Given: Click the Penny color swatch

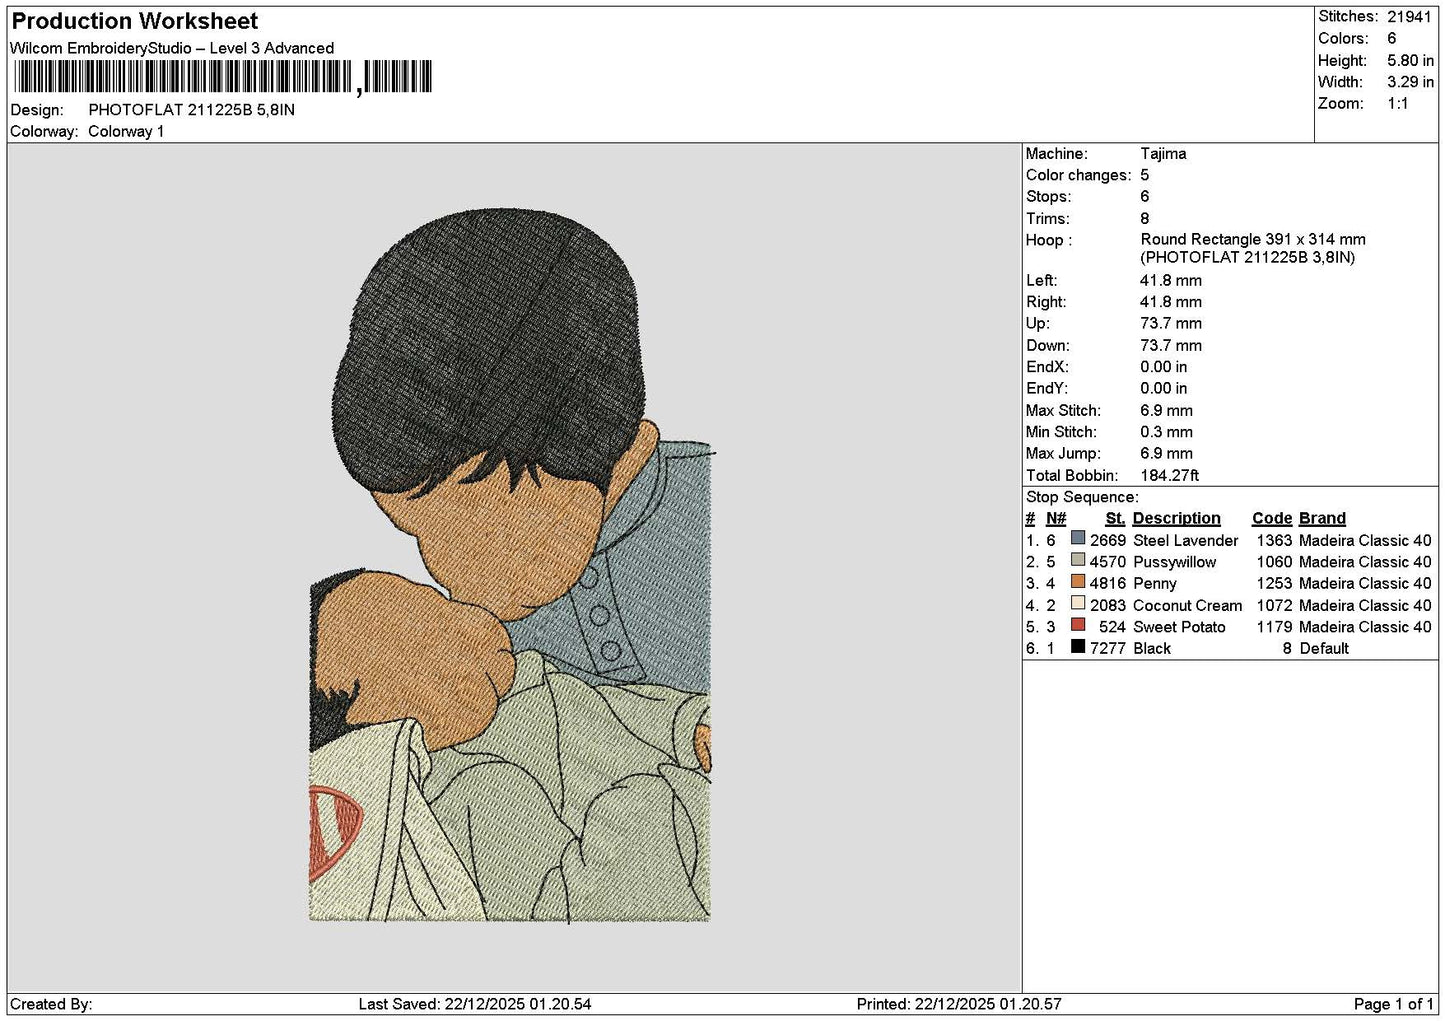Looking at the screenshot, I should [x=1078, y=582].
